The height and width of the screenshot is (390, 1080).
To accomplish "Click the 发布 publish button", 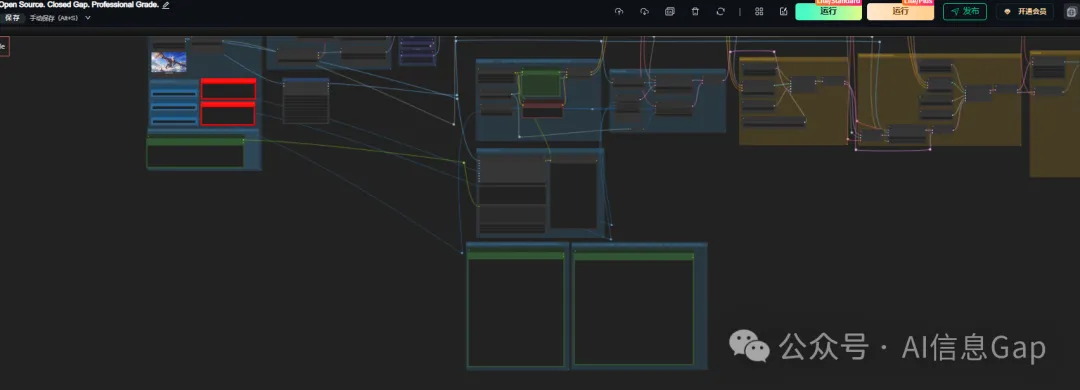I will 964,12.
